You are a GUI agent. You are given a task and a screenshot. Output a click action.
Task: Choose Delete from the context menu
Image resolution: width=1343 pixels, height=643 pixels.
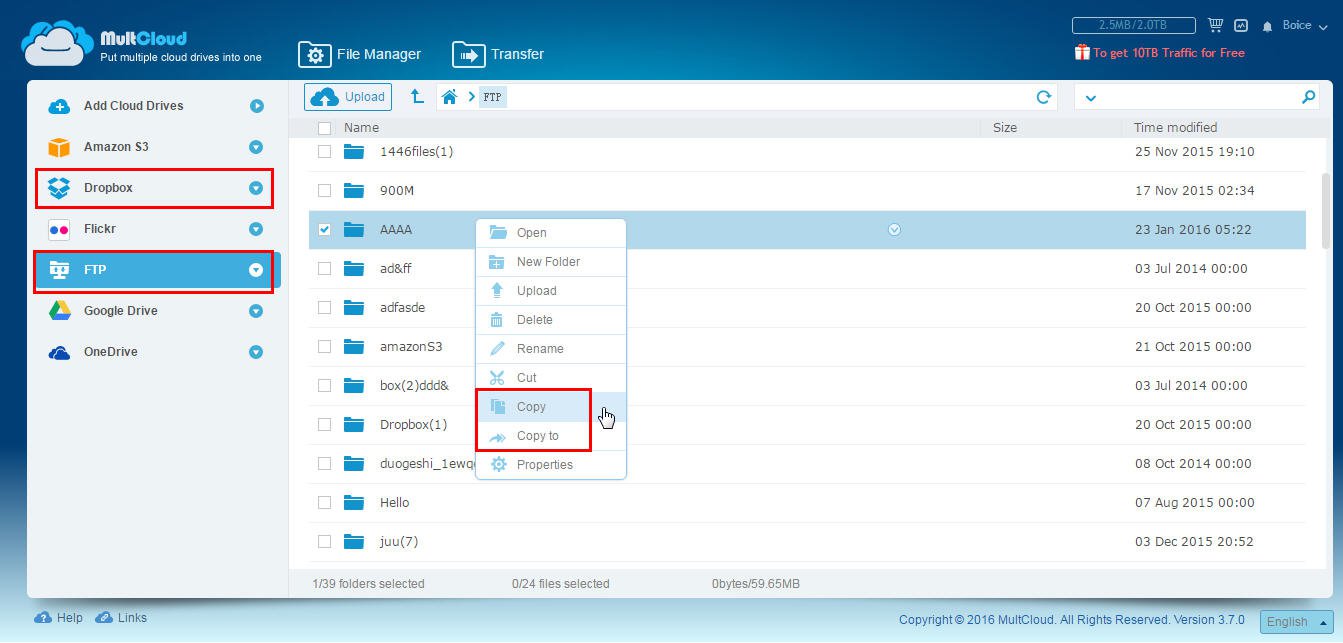tap(551, 320)
